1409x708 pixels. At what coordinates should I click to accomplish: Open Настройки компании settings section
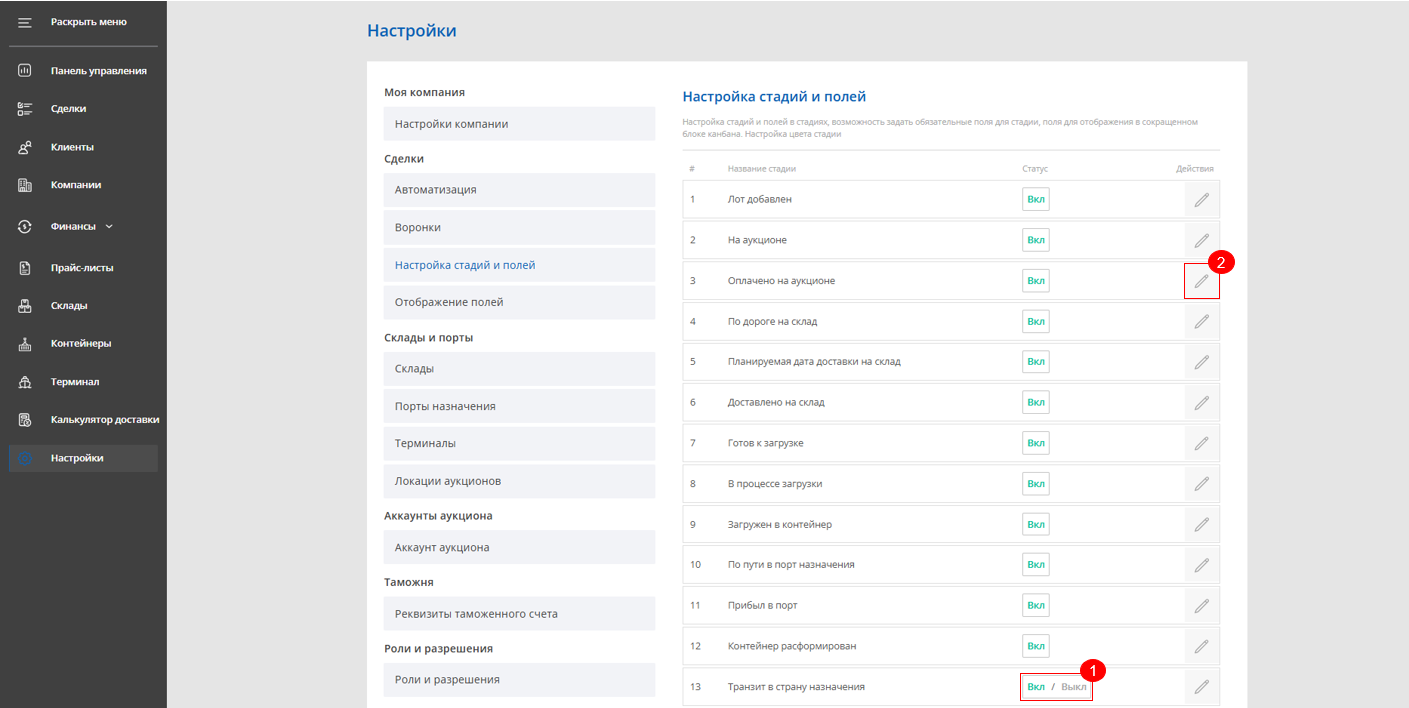[519, 124]
